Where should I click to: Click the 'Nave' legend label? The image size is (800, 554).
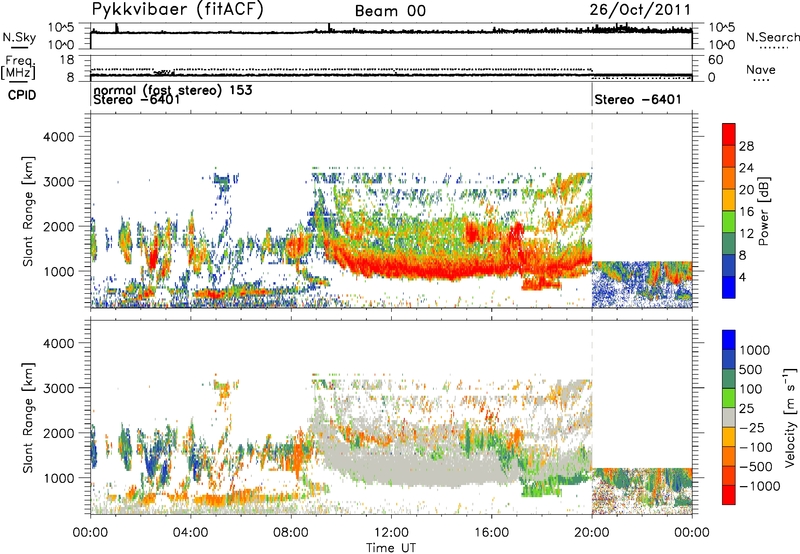(761, 70)
